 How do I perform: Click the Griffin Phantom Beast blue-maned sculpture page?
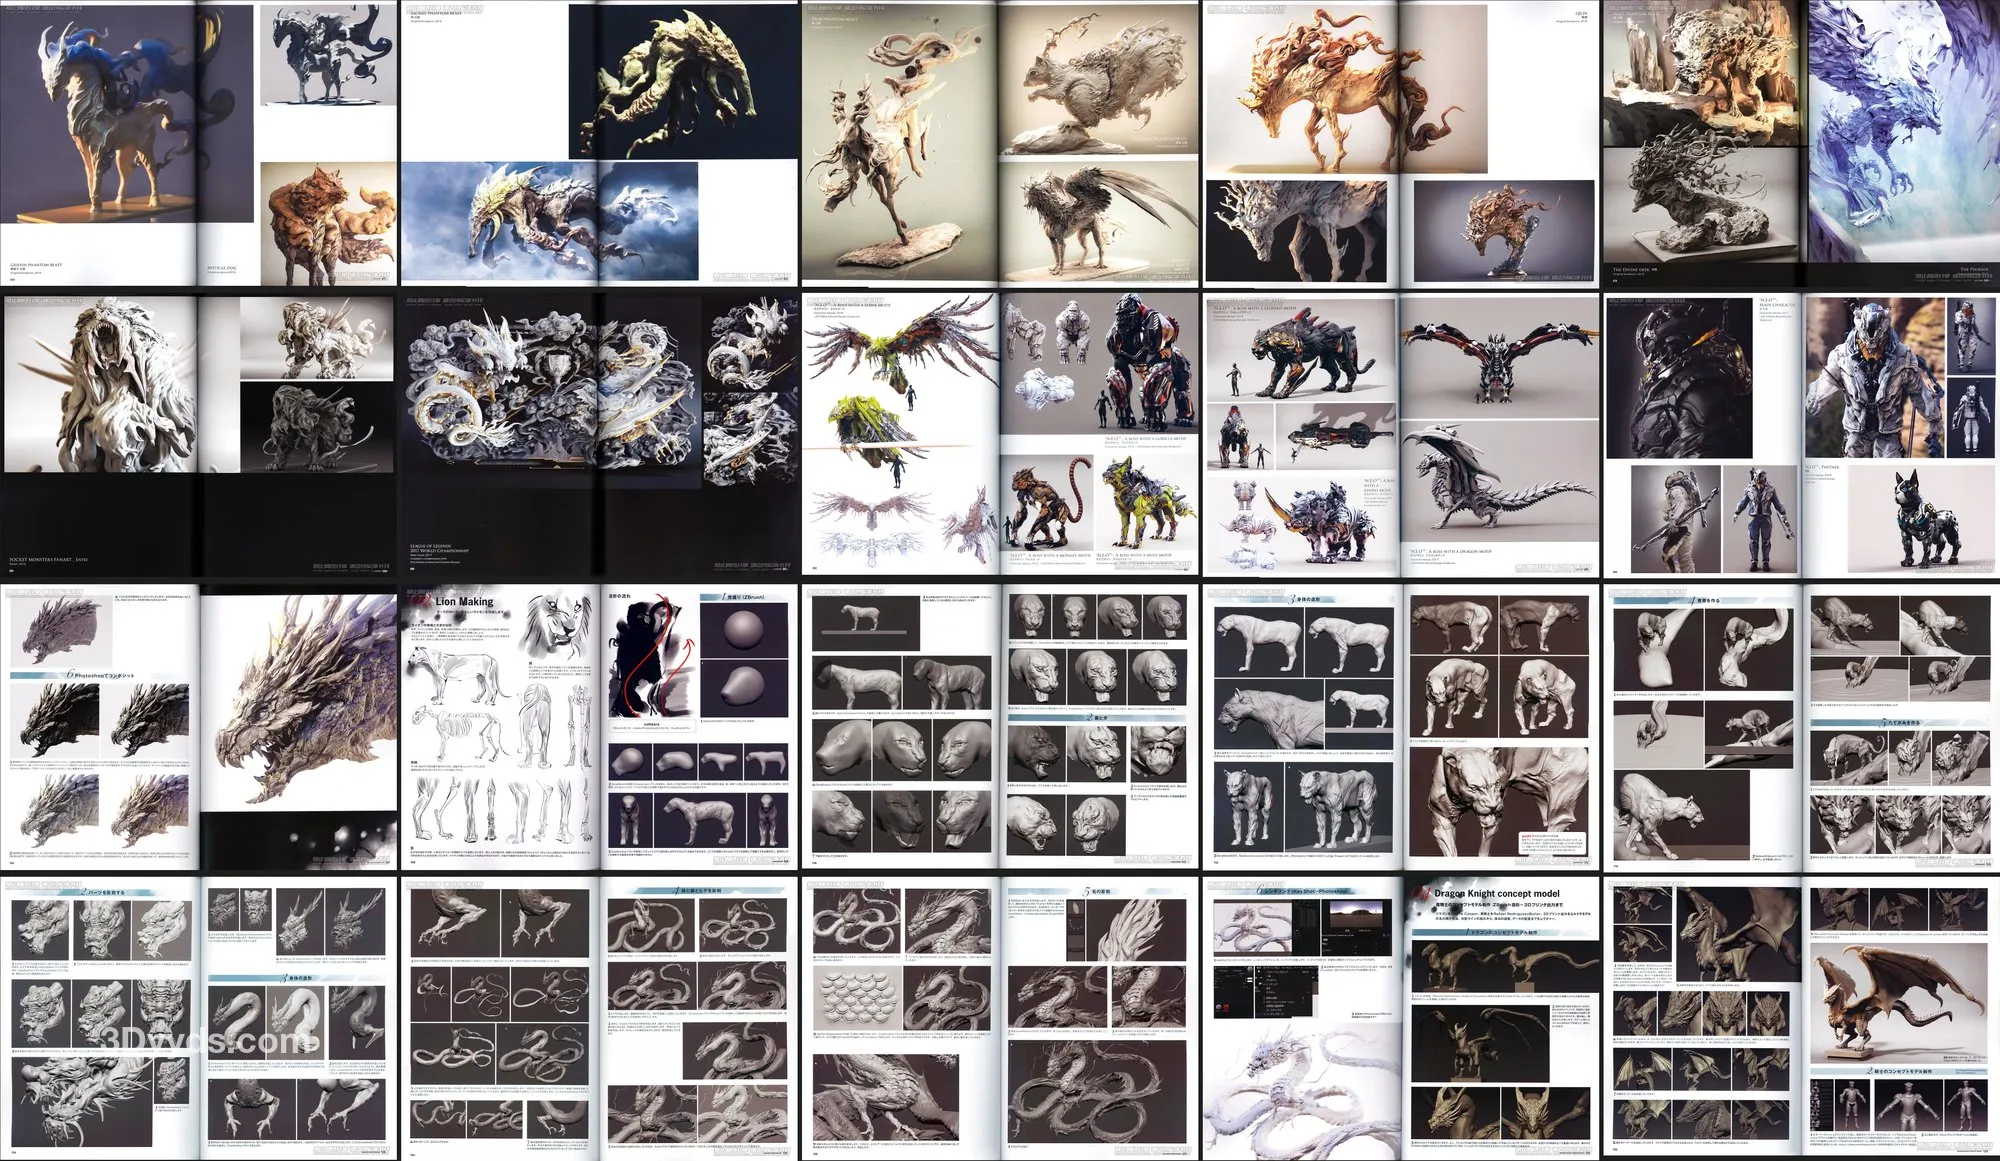[100, 115]
